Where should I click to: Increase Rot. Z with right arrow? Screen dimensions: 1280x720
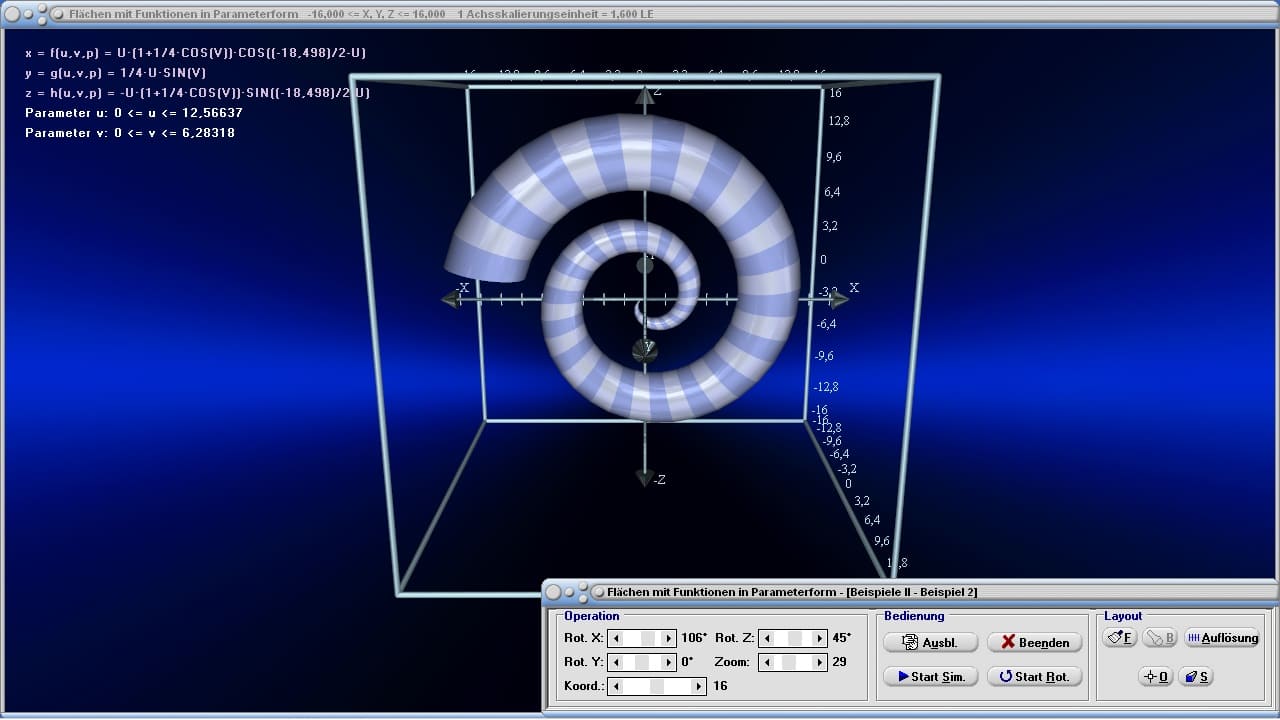[x=820, y=638]
